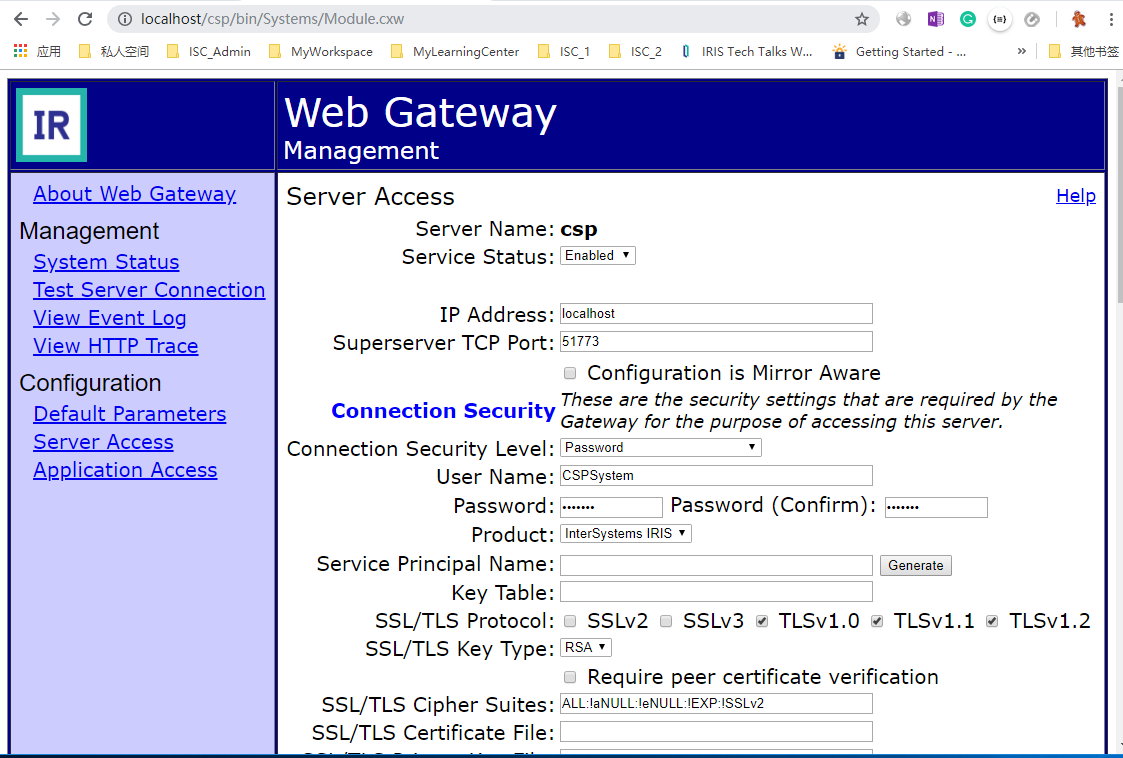
Task: Bookmark this page with the star icon
Action: [x=861, y=19]
